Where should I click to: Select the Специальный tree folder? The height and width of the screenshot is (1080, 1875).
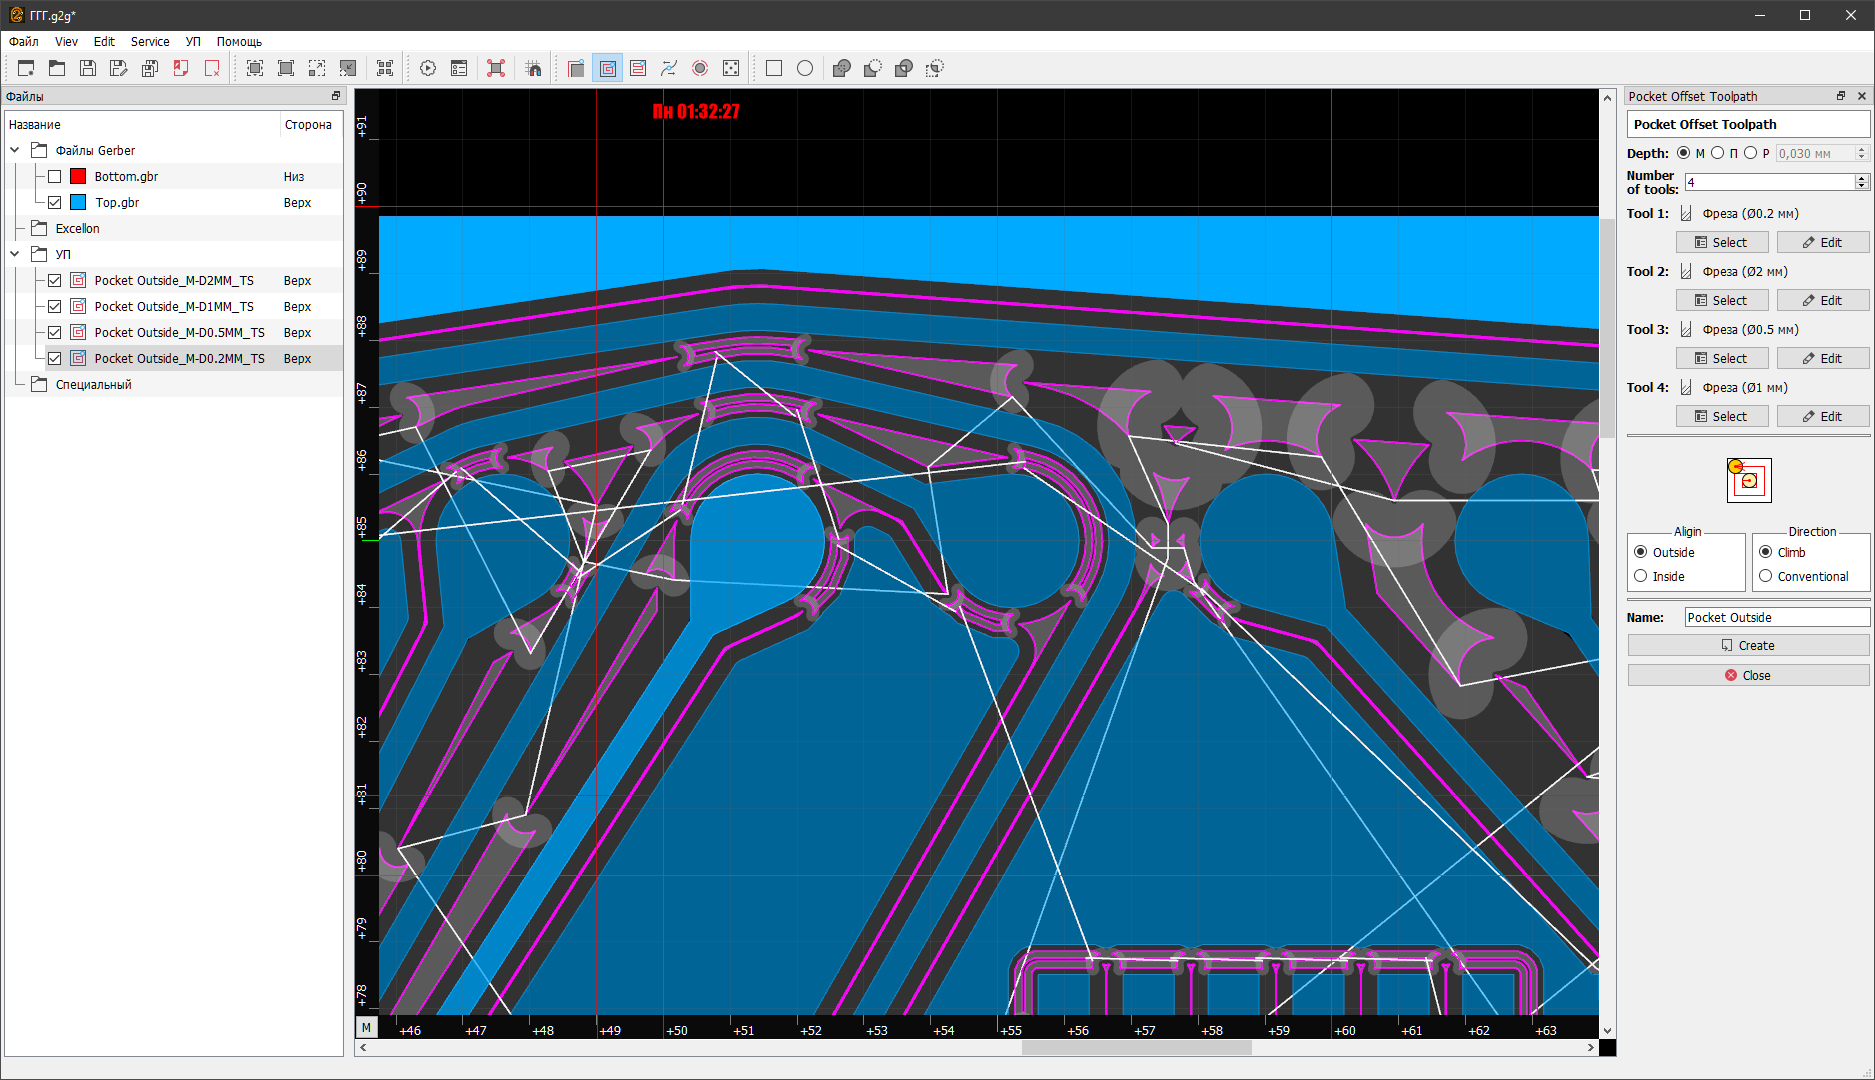[x=93, y=384]
